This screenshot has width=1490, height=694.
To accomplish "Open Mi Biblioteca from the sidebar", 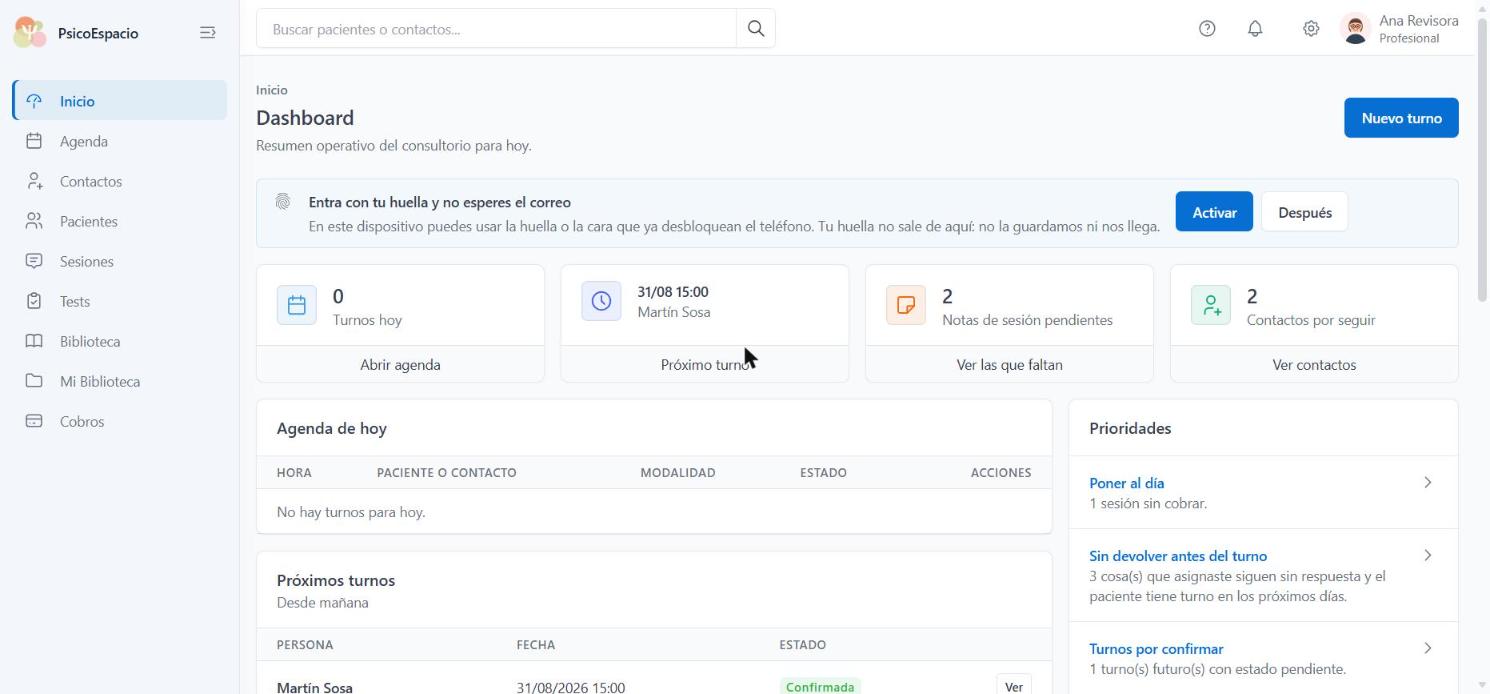I will click(120, 381).
